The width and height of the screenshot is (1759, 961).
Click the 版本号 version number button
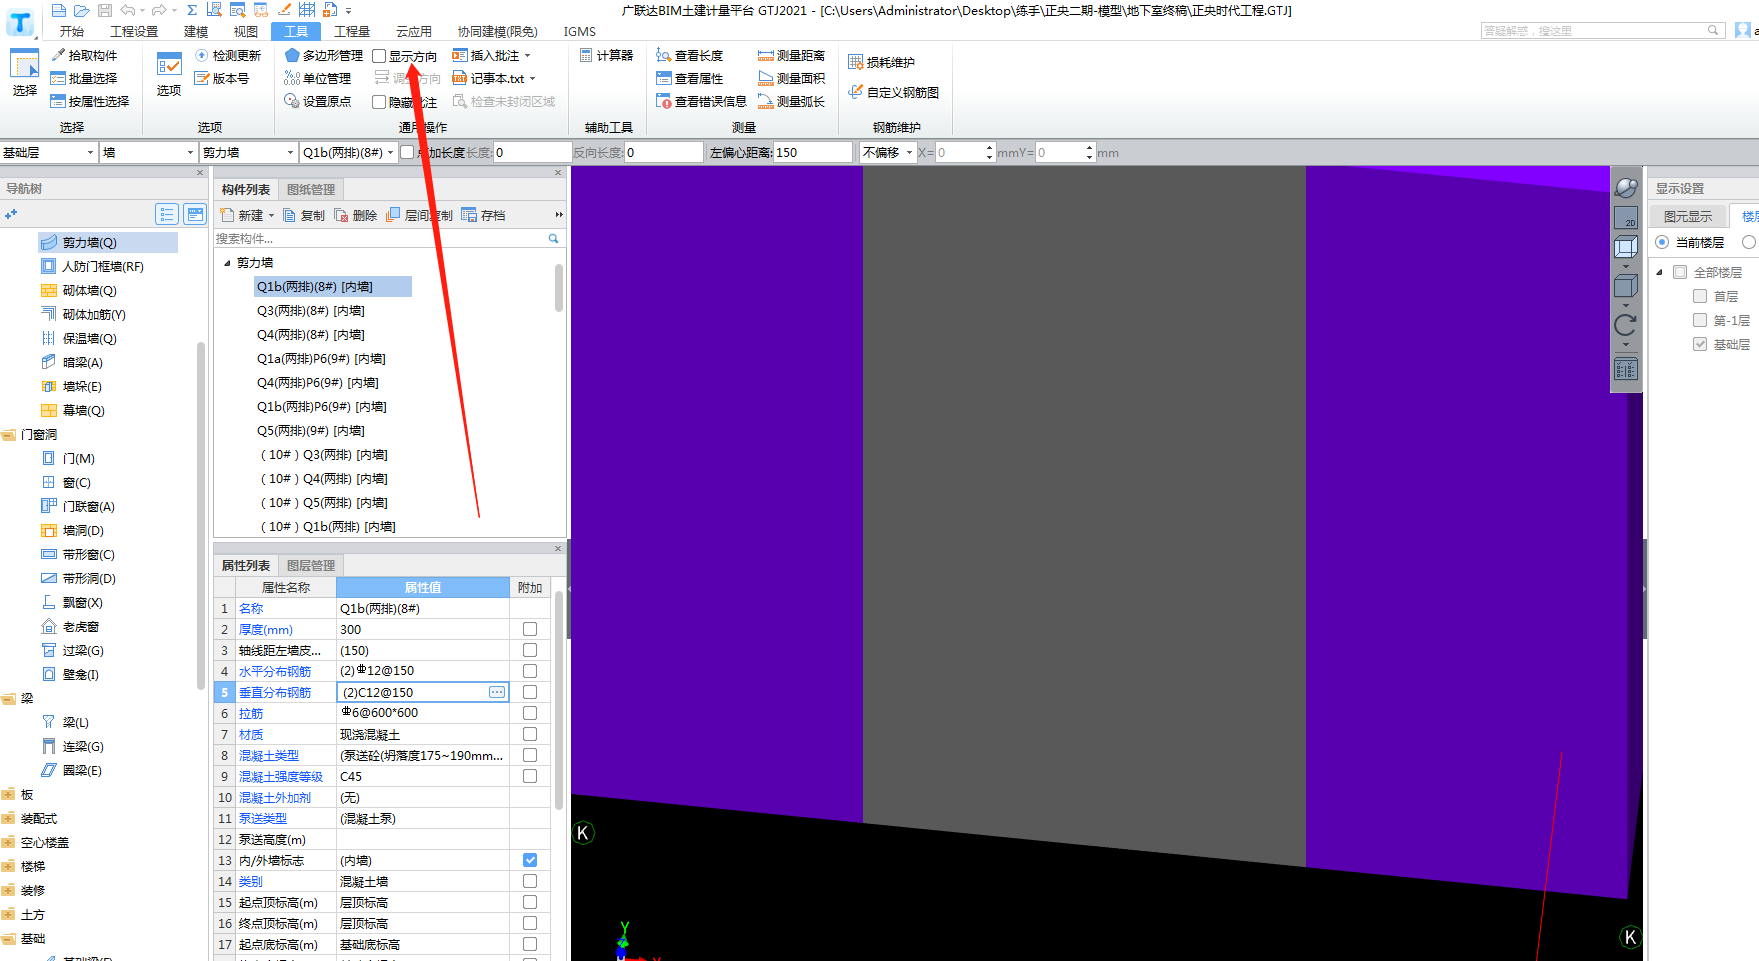[222, 78]
